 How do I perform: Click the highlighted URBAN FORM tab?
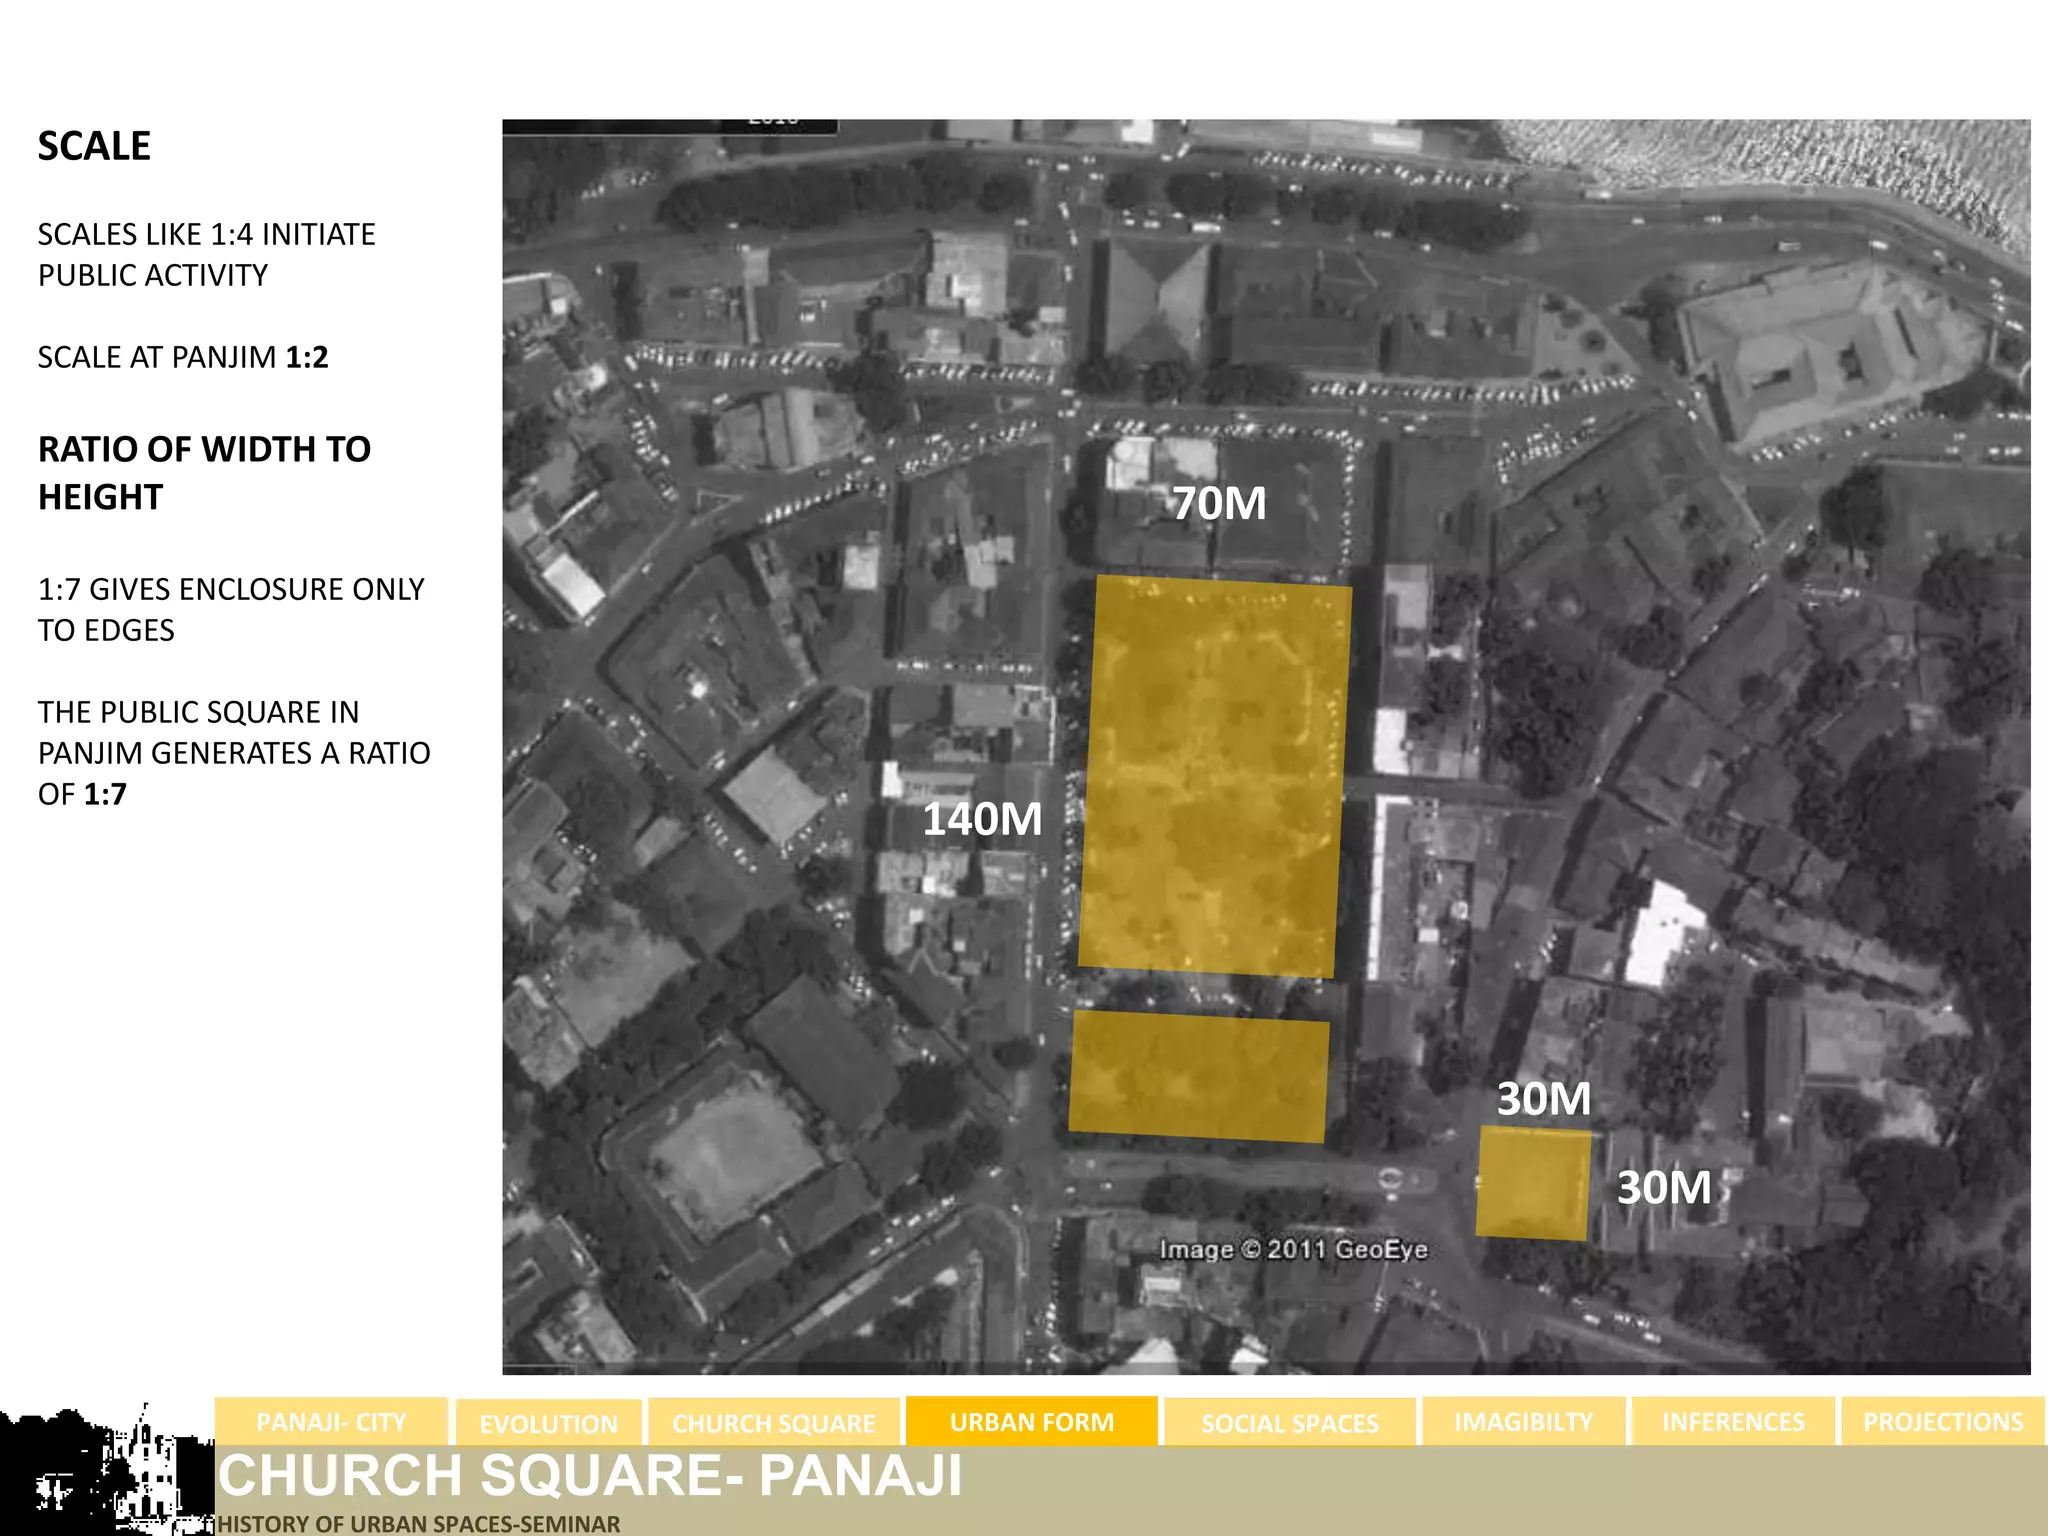coord(1032,1421)
